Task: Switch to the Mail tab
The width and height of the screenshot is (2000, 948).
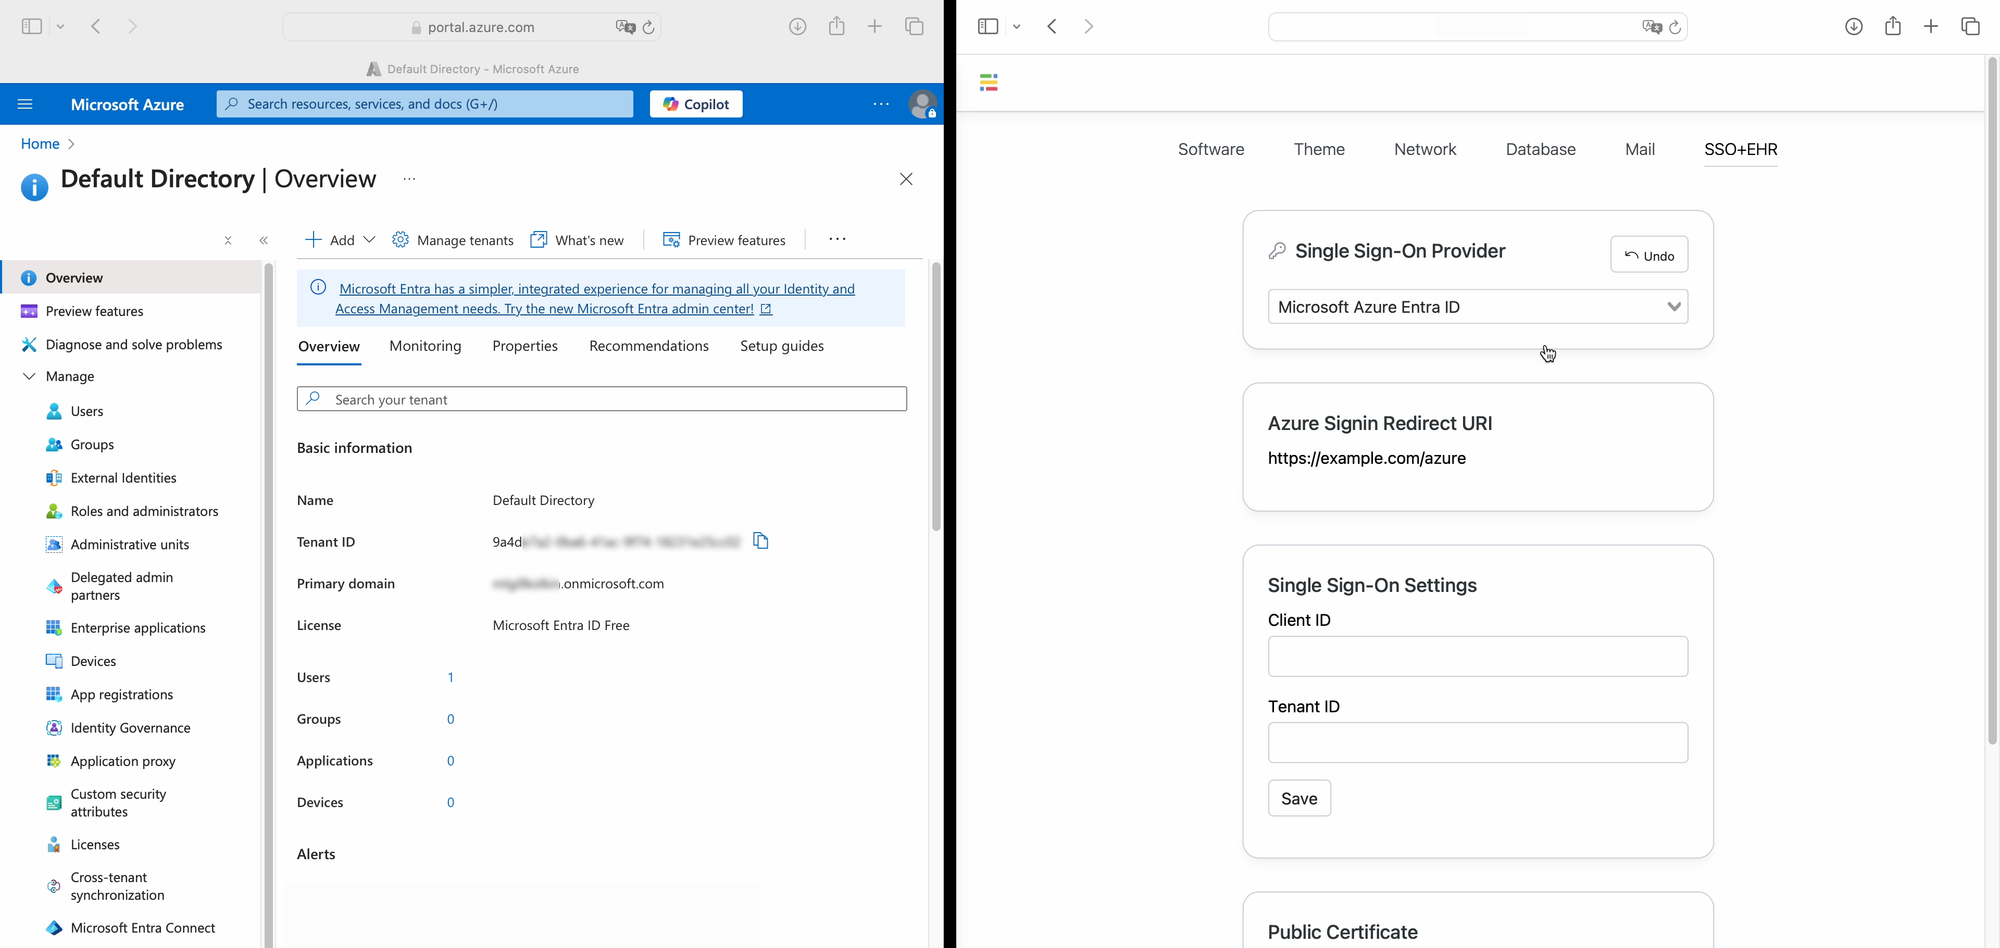Action: click(x=1640, y=149)
